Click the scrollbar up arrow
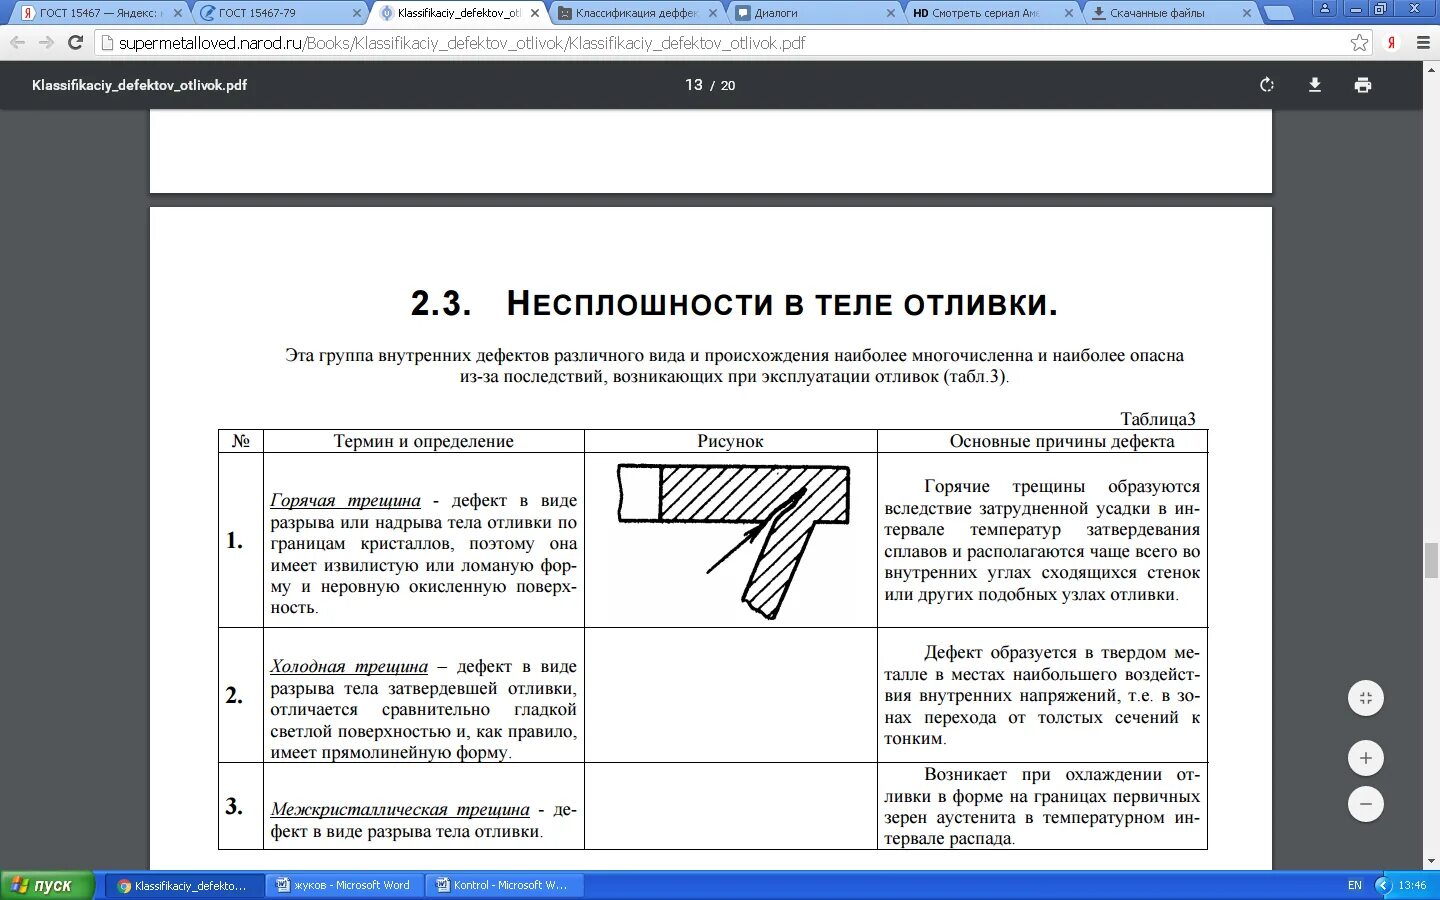The height and width of the screenshot is (900, 1440). (1431, 69)
